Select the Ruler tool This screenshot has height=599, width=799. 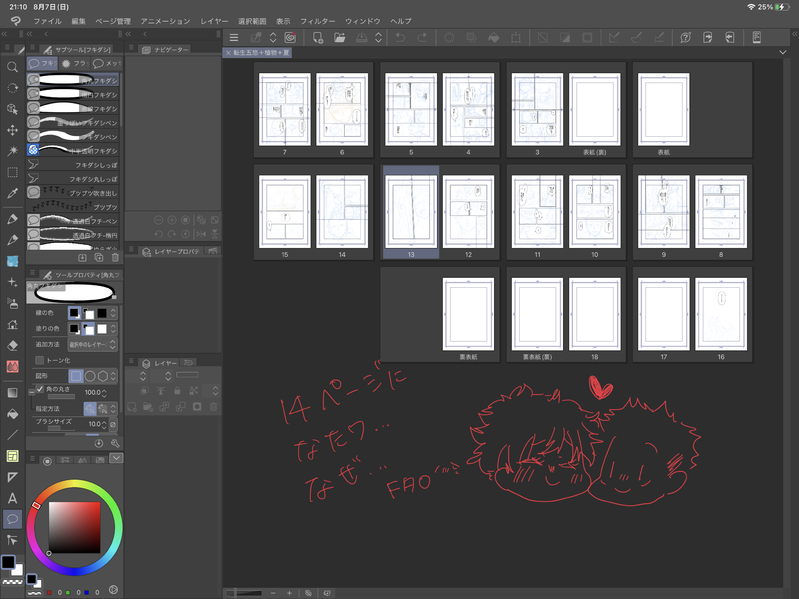tap(12, 477)
